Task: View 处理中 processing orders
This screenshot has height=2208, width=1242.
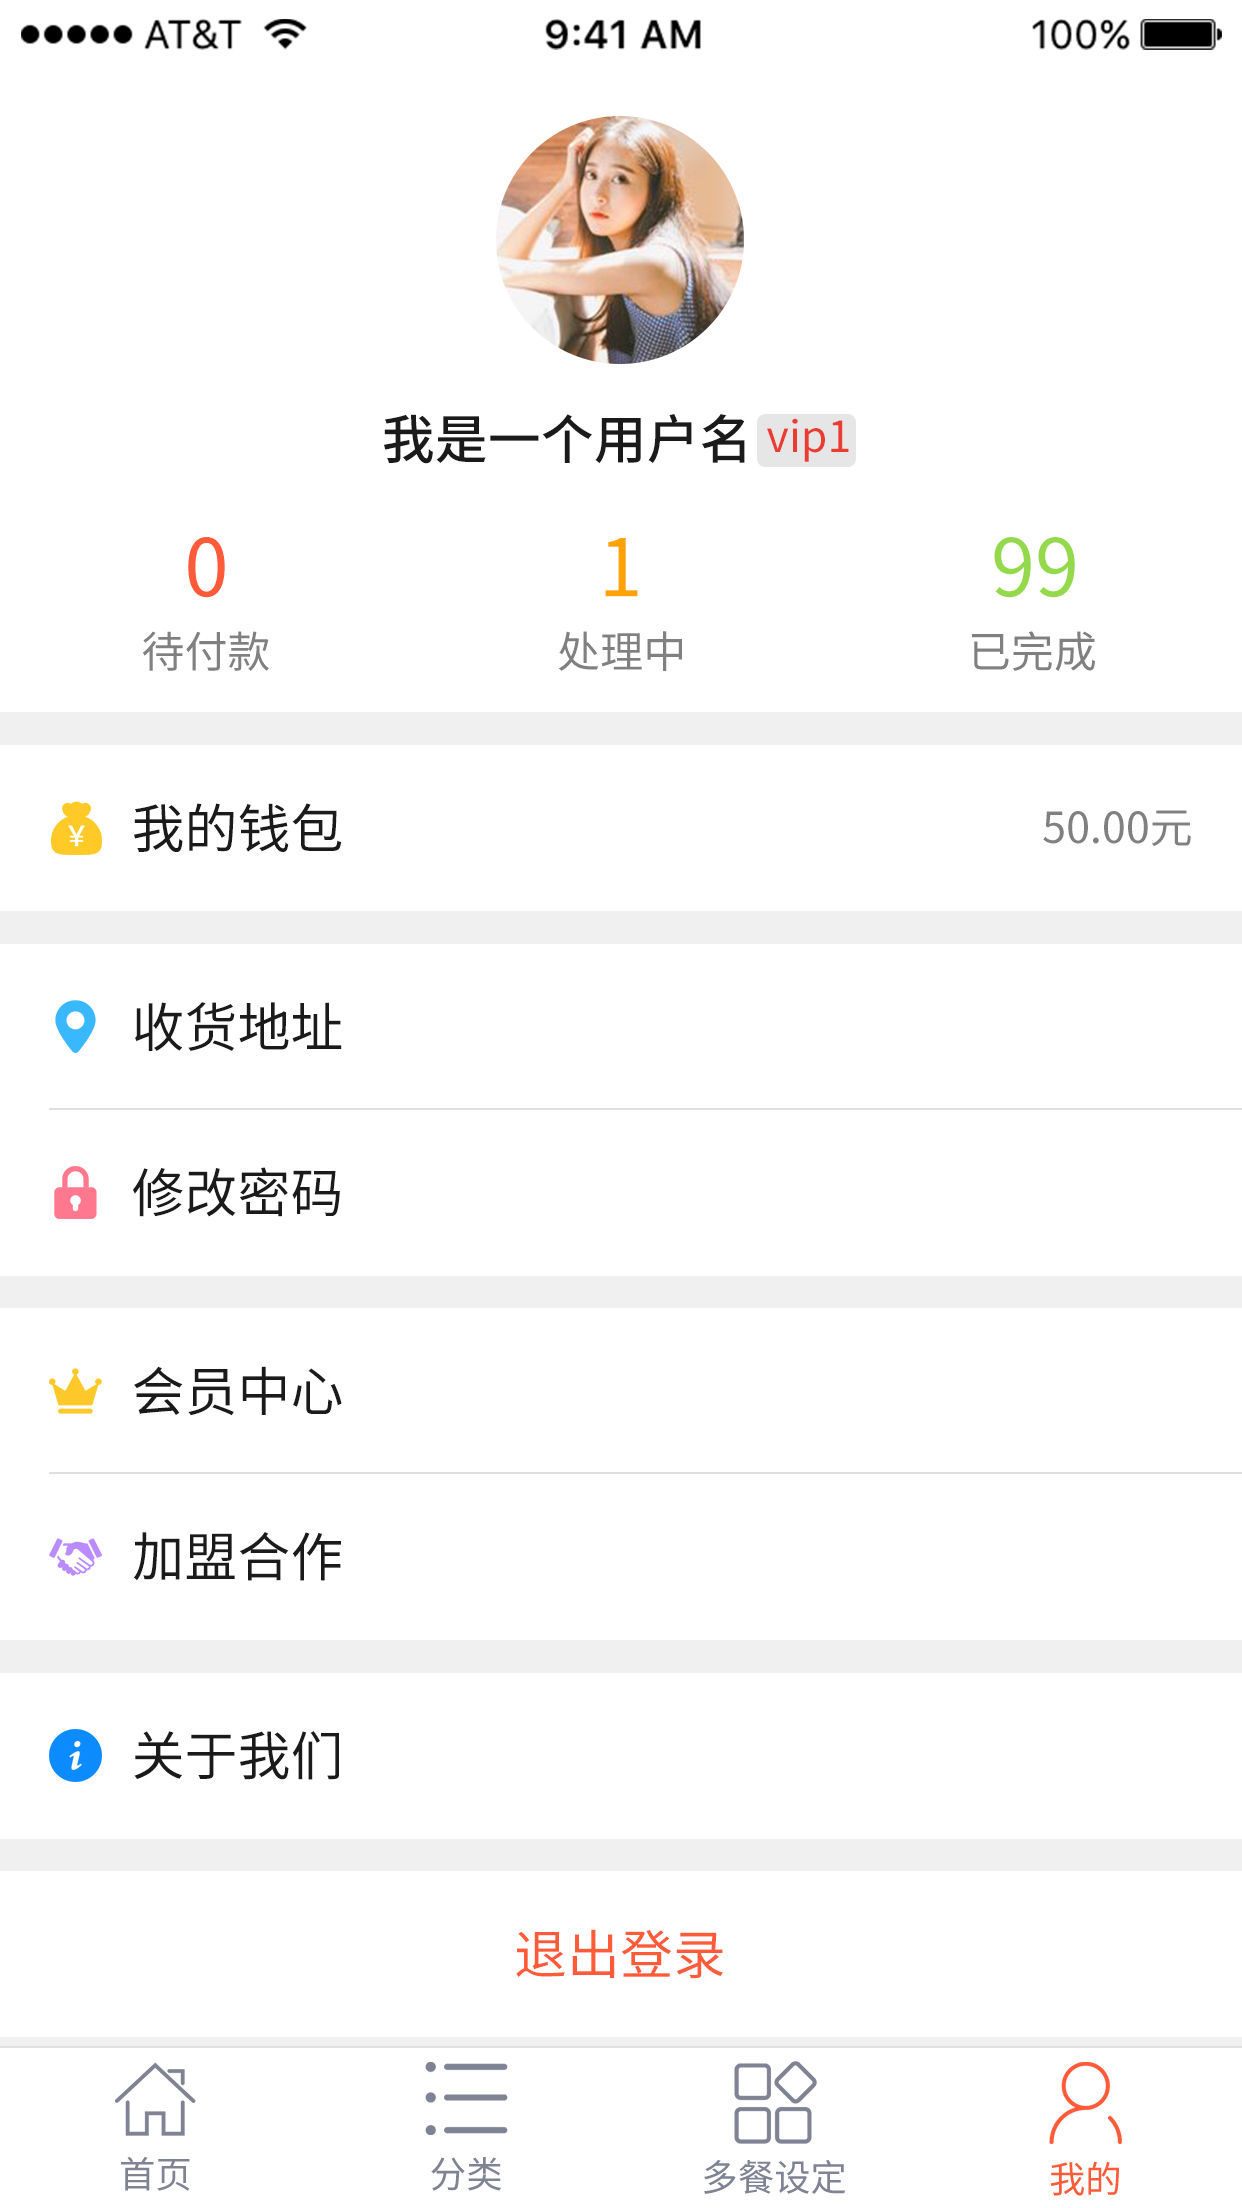Action: (x=621, y=602)
